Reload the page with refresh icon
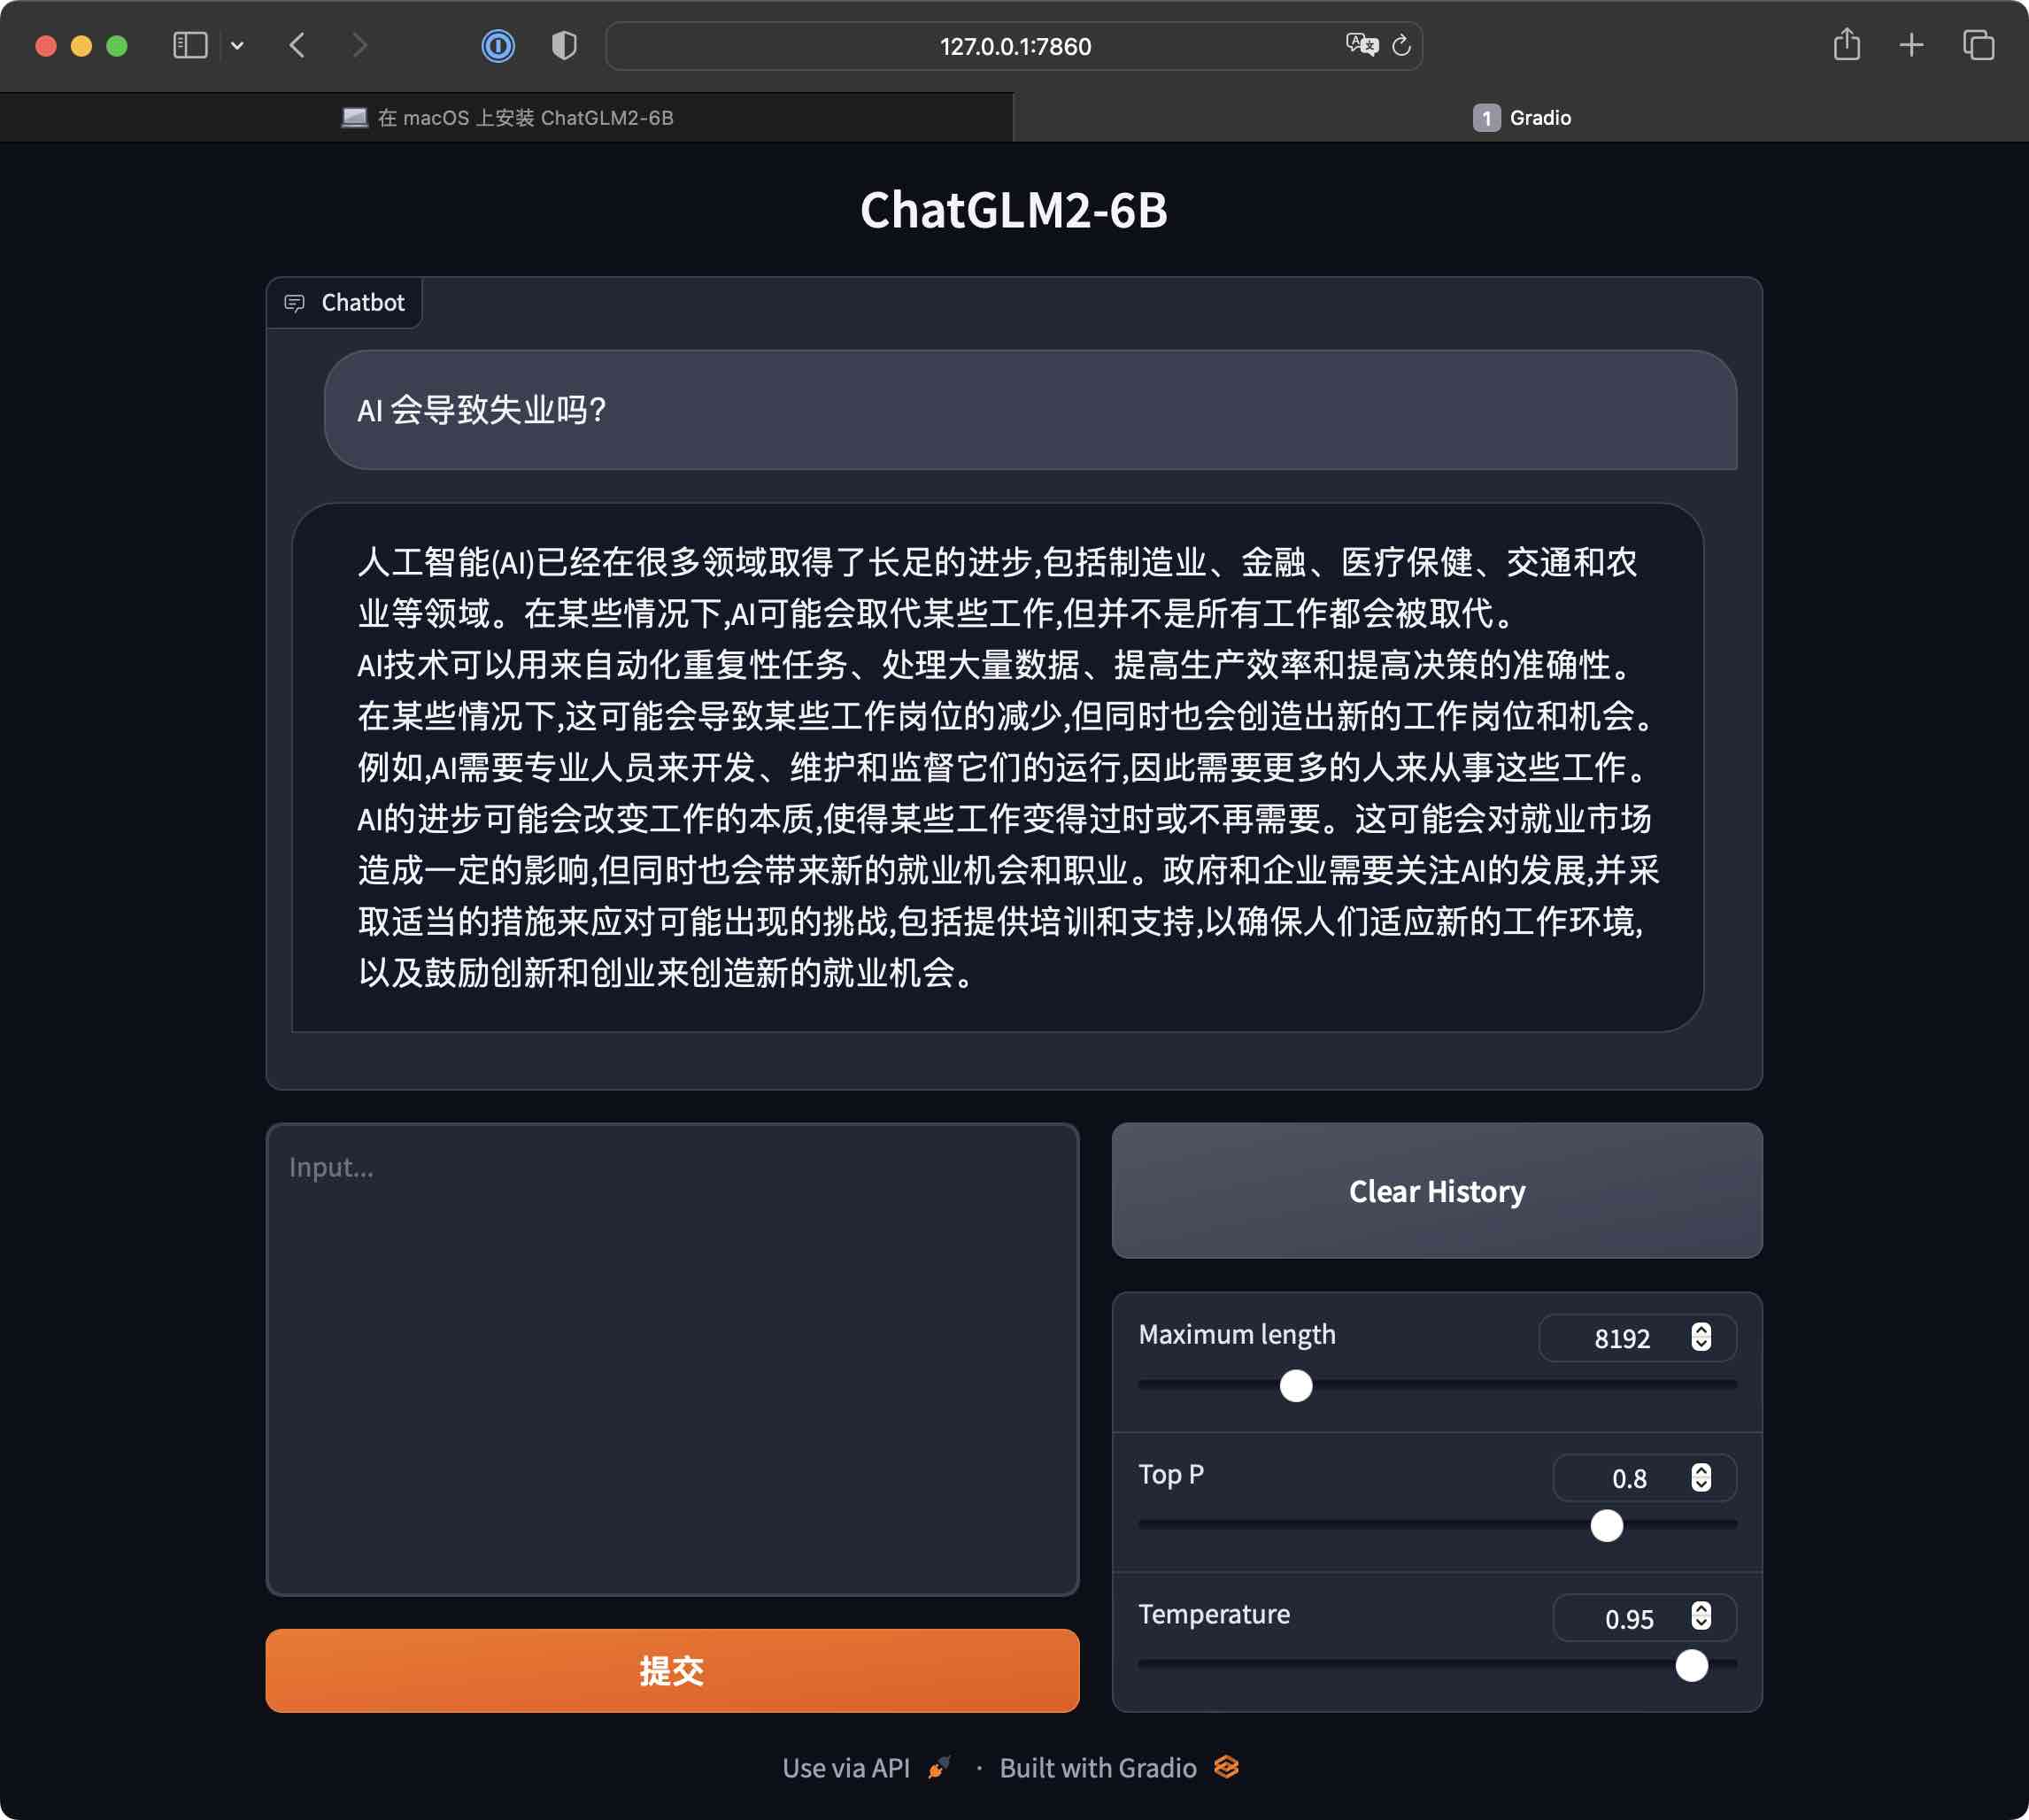This screenshot has height=1820, width=2029. coord(1401,46)
